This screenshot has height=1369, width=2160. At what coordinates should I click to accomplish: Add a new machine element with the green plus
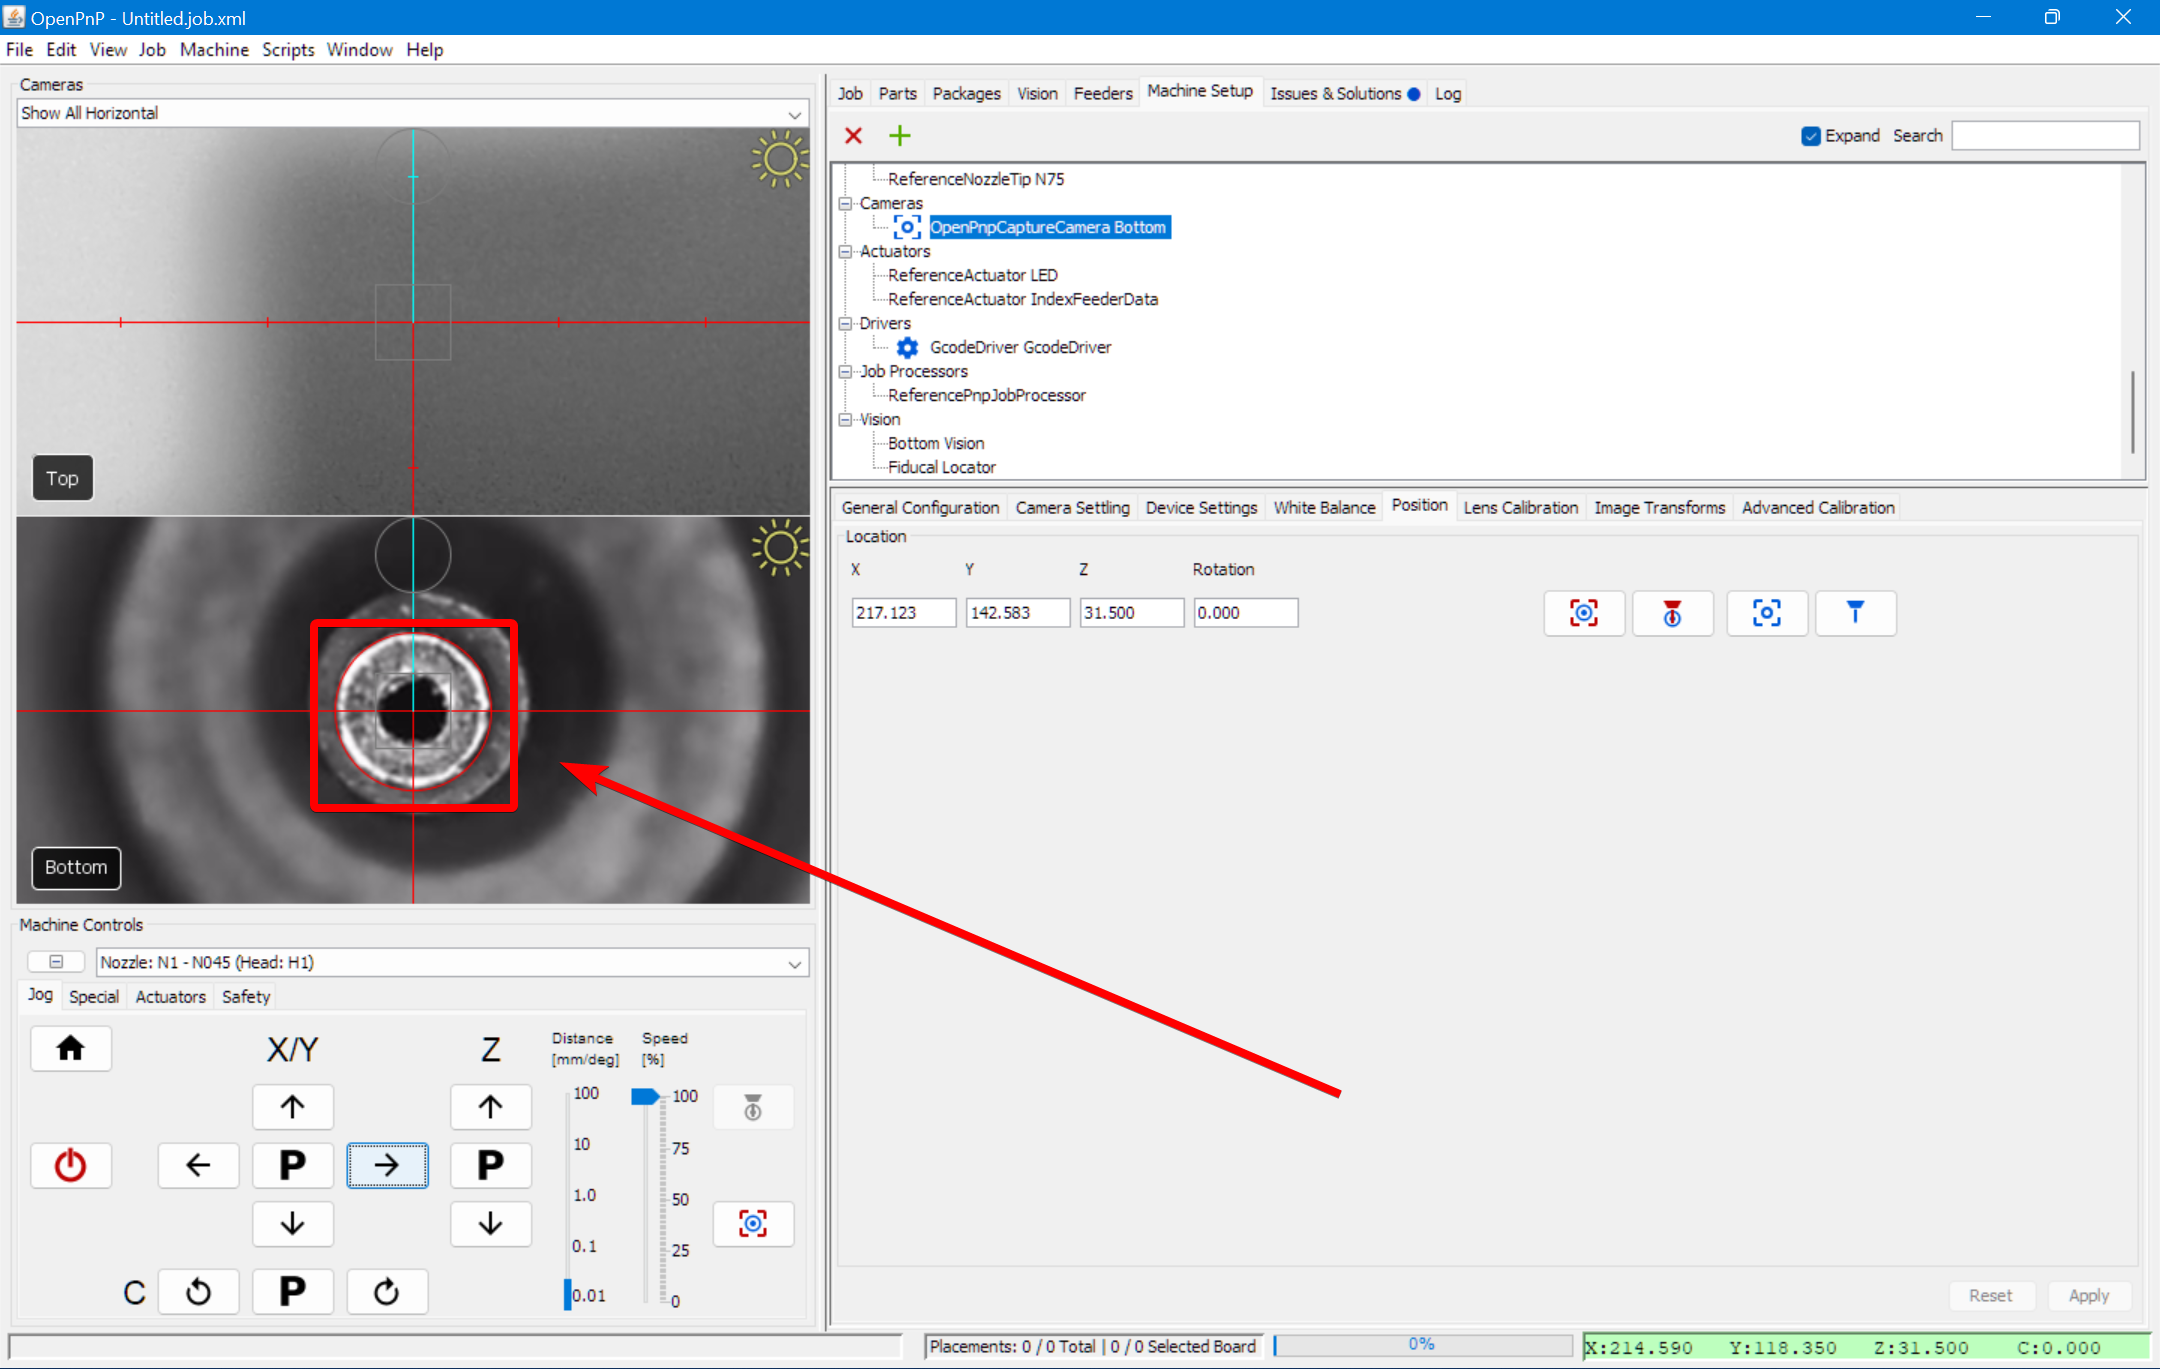[899, 135]
